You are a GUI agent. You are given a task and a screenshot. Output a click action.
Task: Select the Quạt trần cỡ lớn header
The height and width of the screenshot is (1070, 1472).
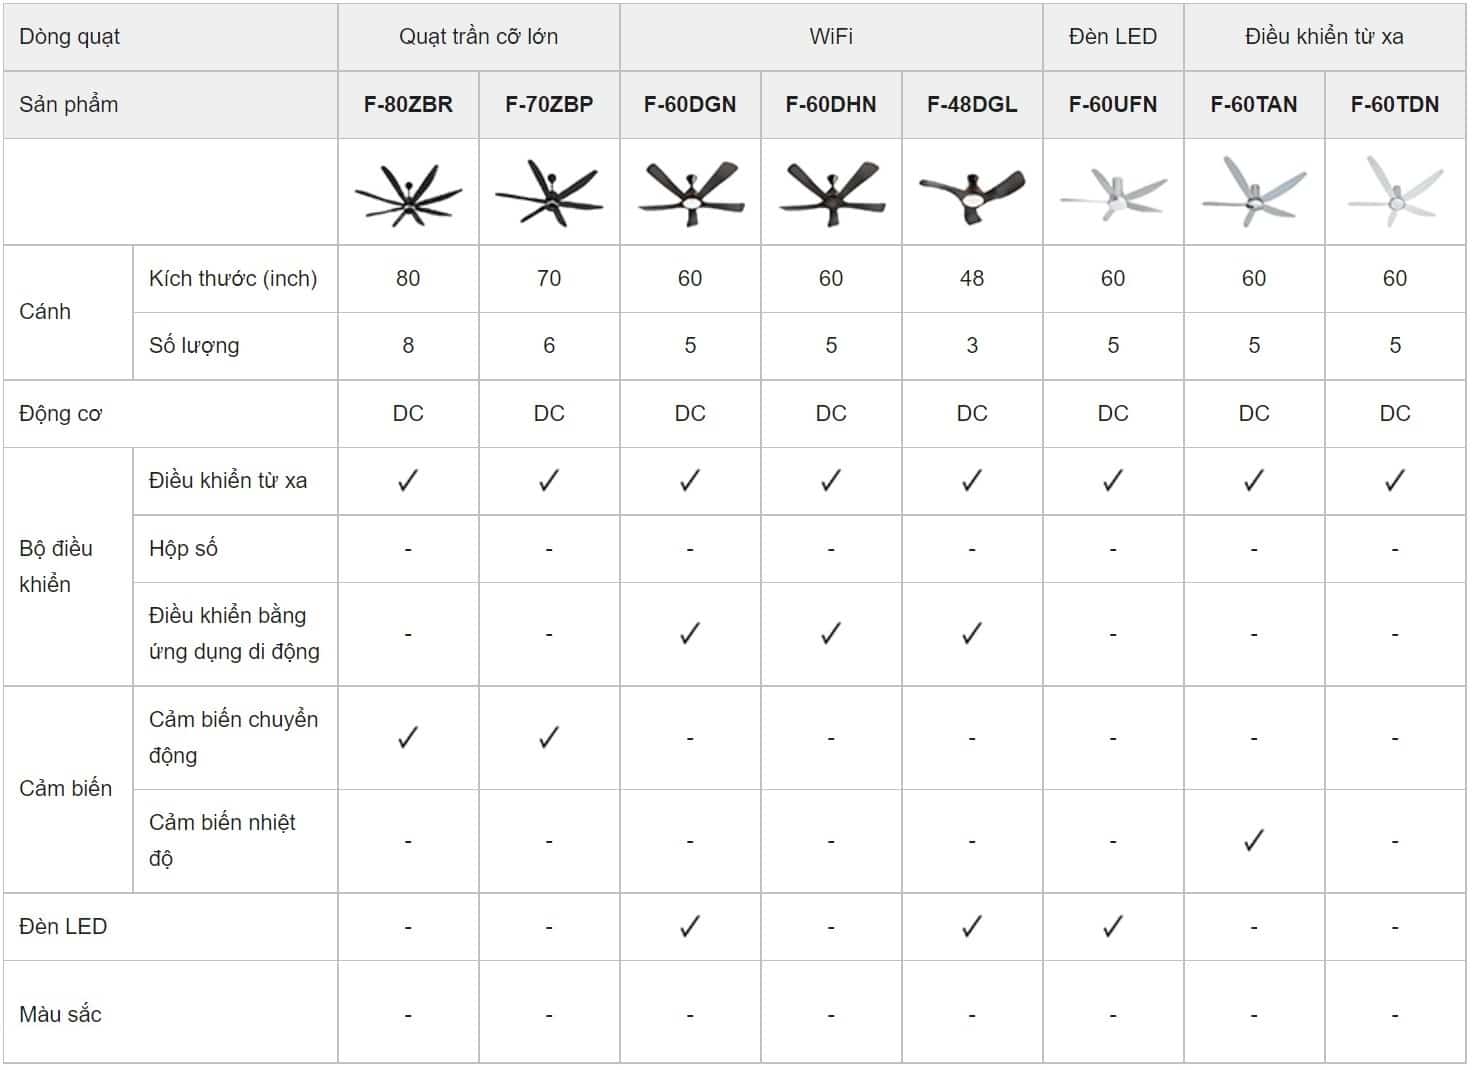(x=478, y=37)
